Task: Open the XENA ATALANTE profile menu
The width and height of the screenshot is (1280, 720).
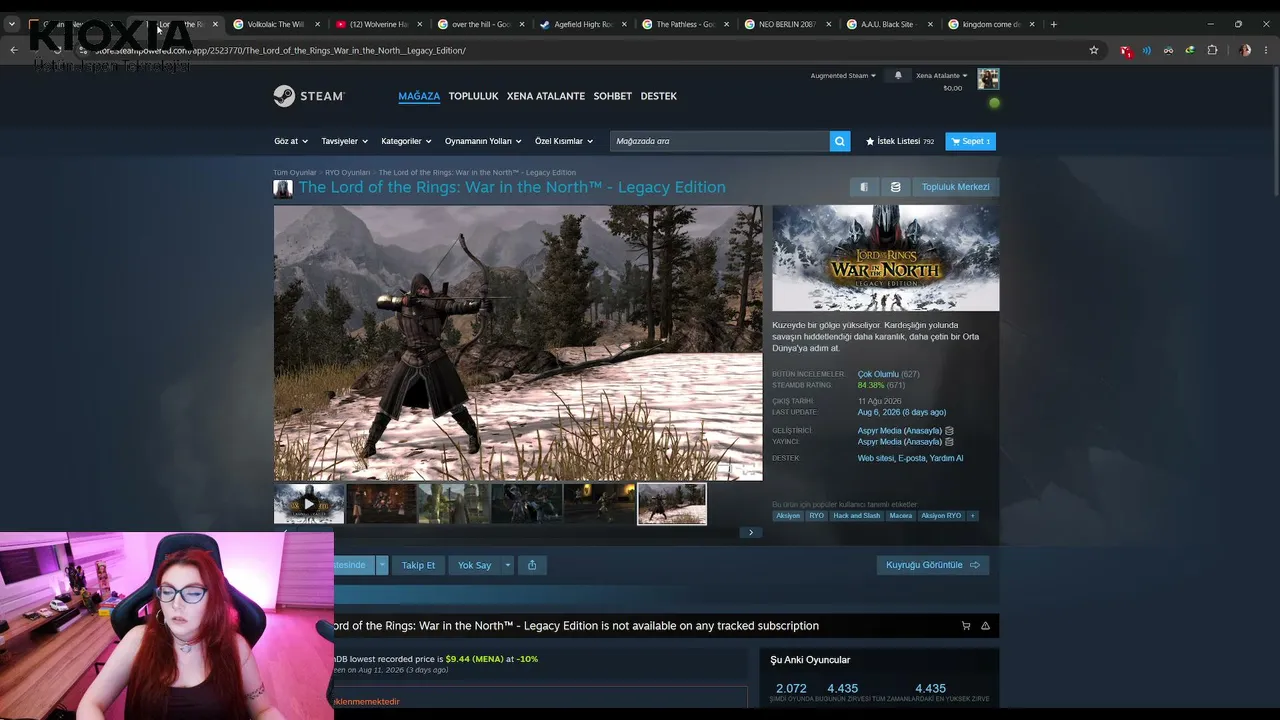Action: [546, 96]
